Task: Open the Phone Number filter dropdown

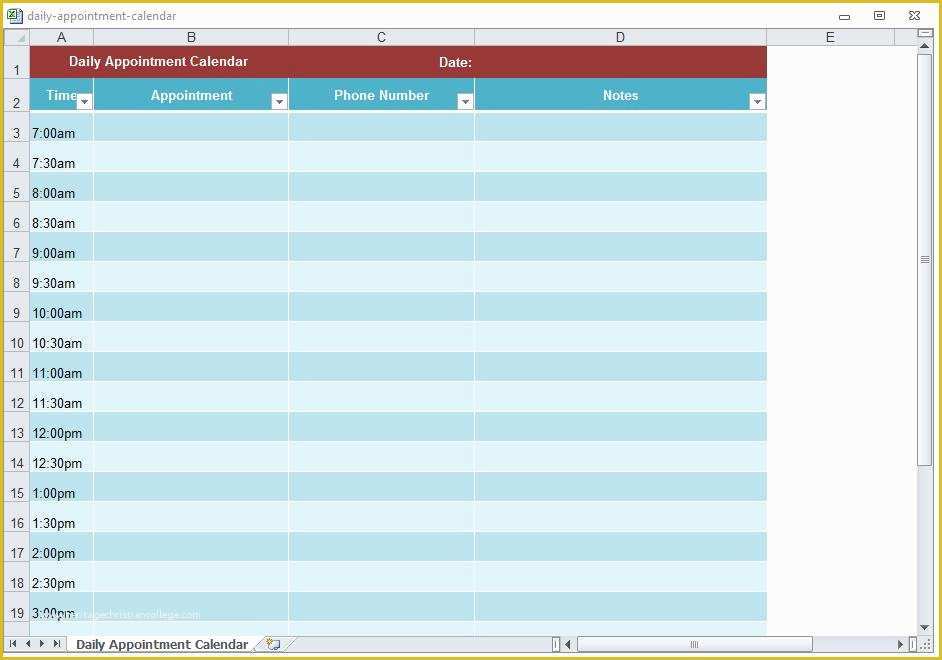Action: click(x=465, y=101)
